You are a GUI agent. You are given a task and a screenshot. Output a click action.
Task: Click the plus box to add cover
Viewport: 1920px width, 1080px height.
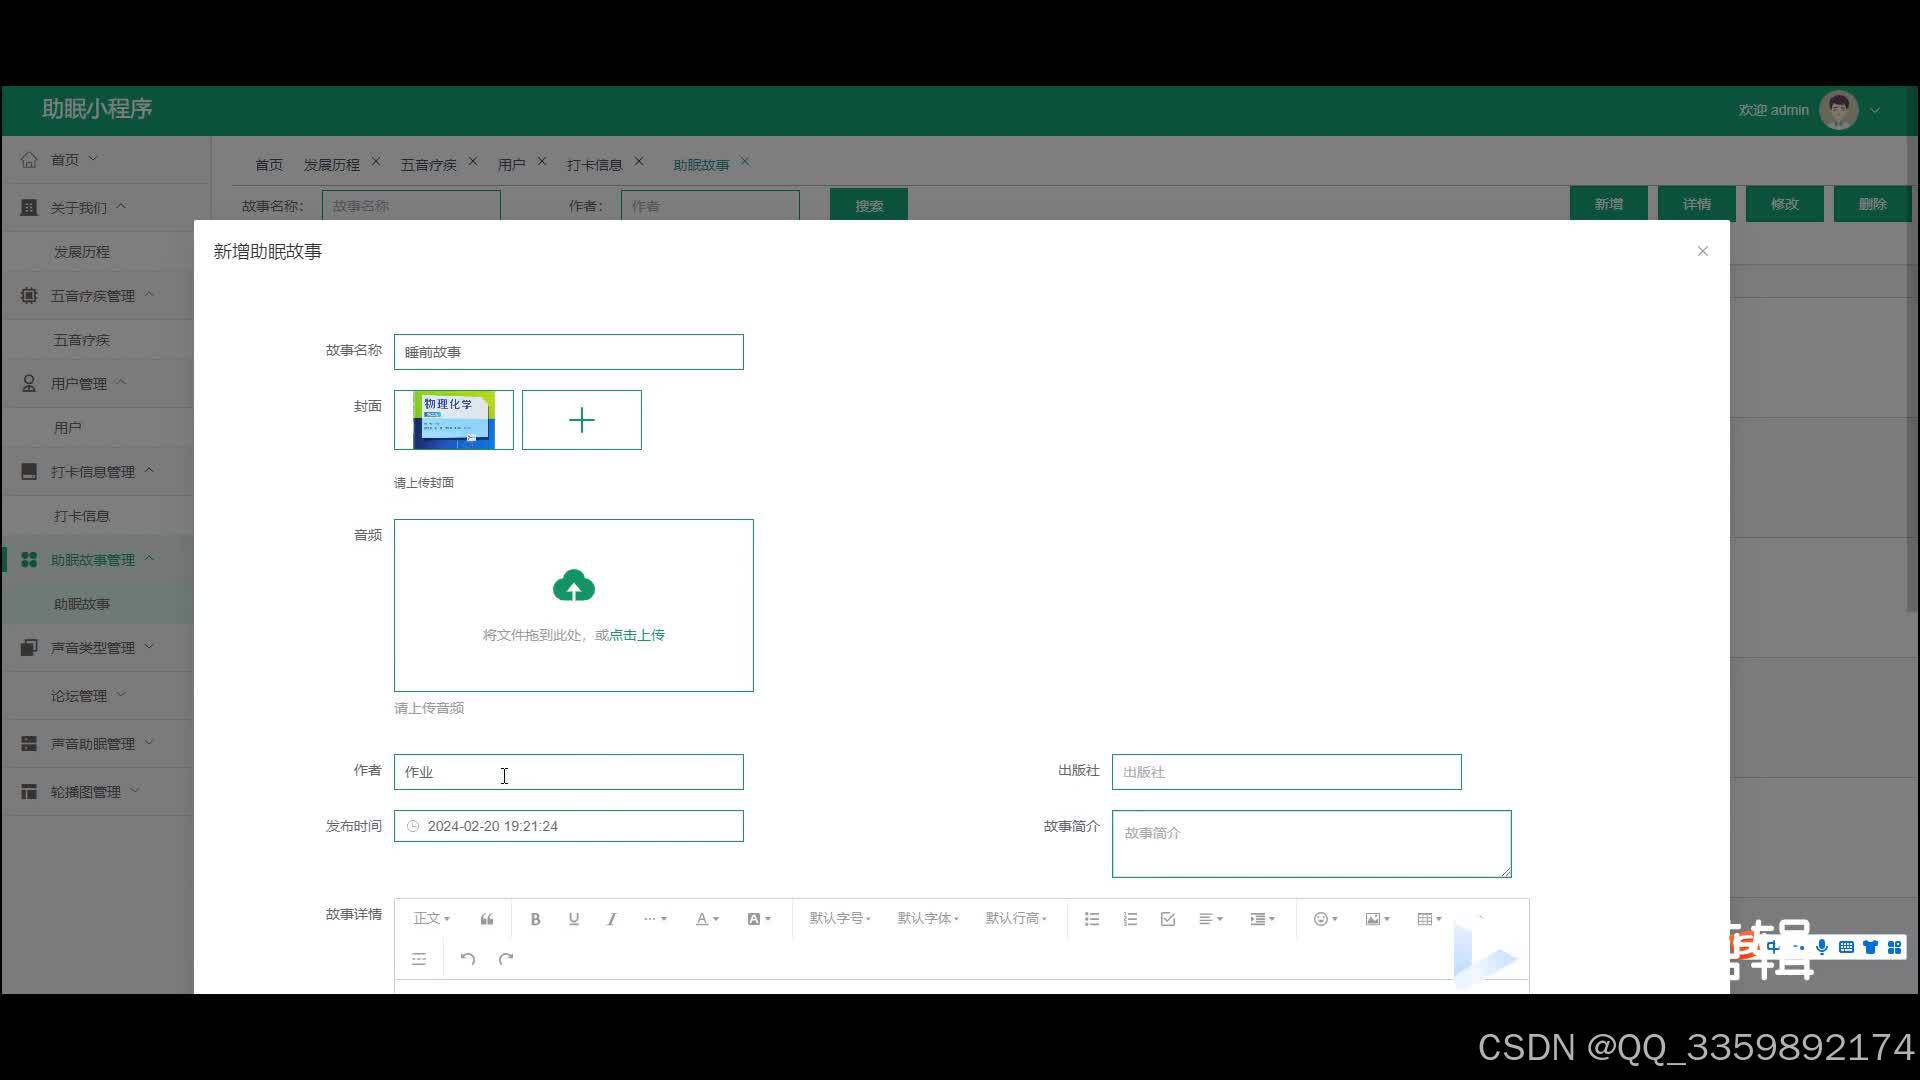[x=582, y=420]
